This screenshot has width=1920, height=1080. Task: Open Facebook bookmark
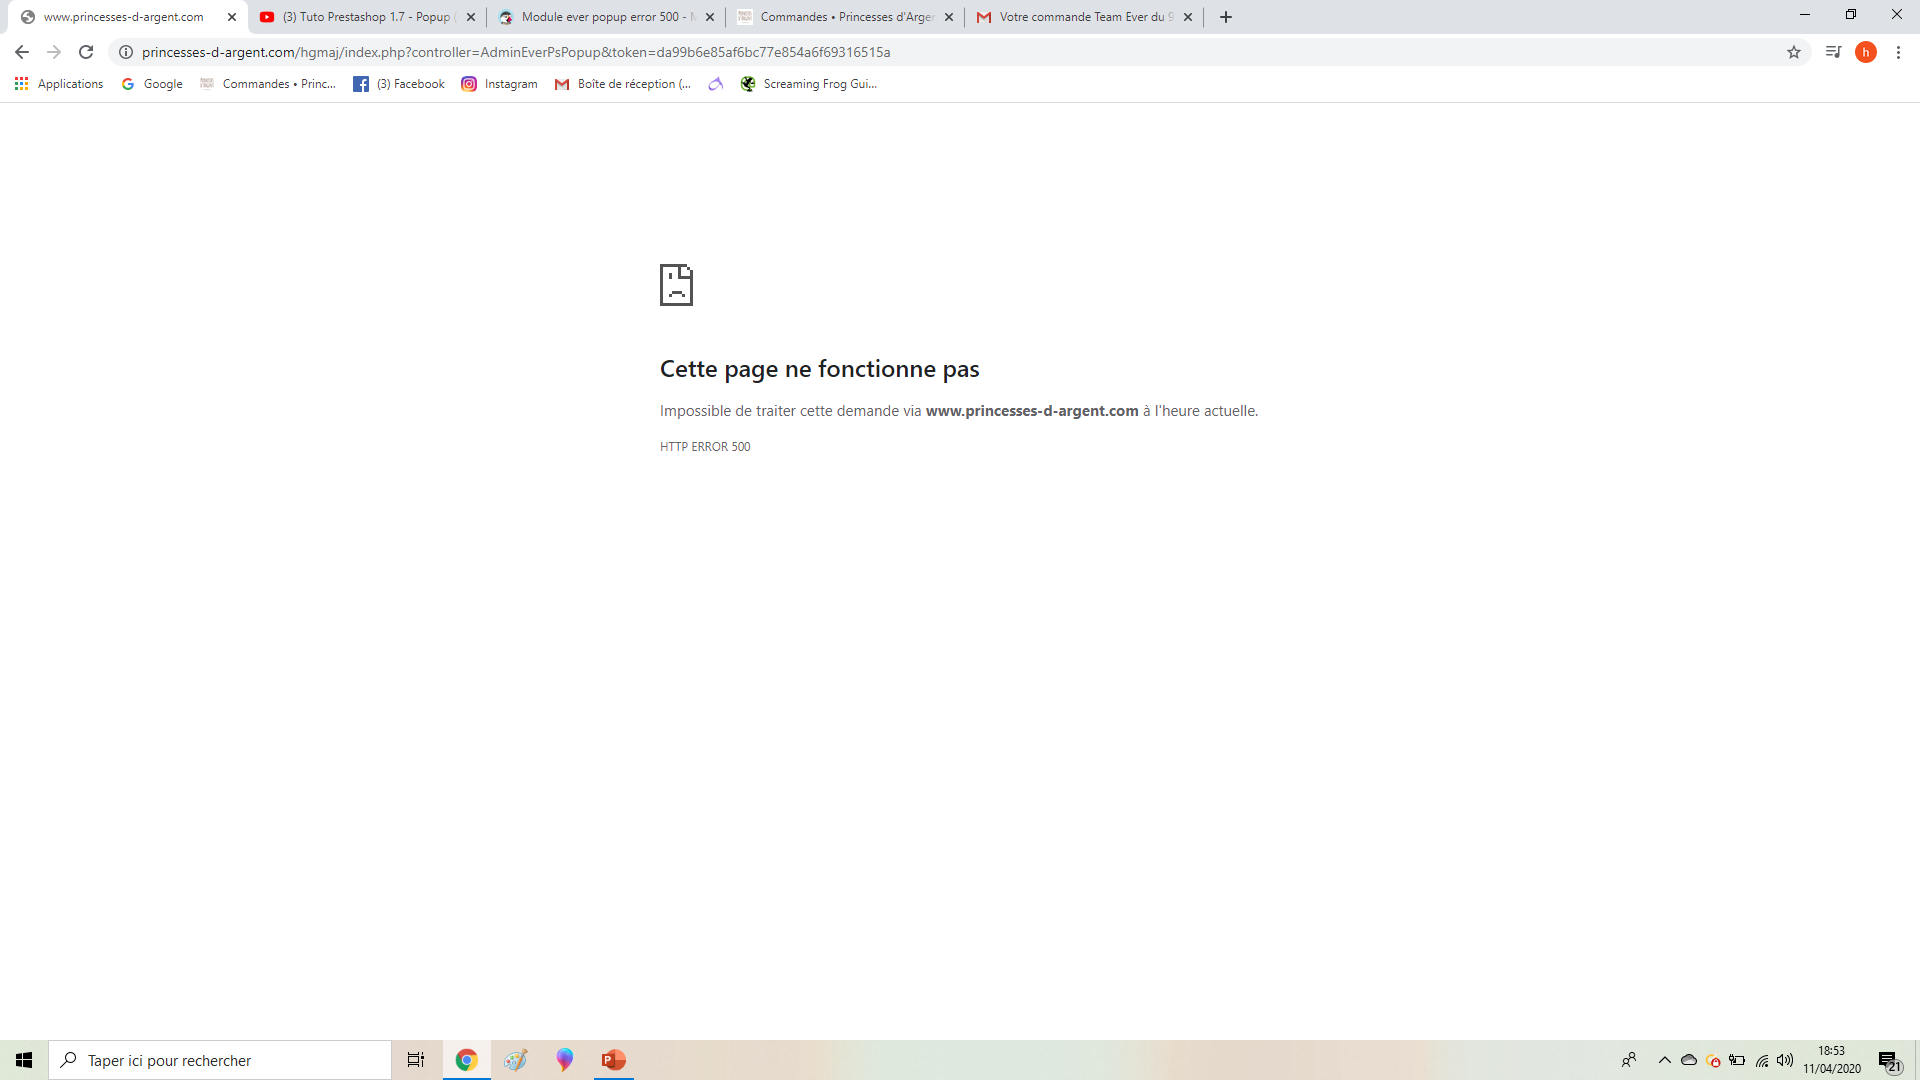(398, 84)
